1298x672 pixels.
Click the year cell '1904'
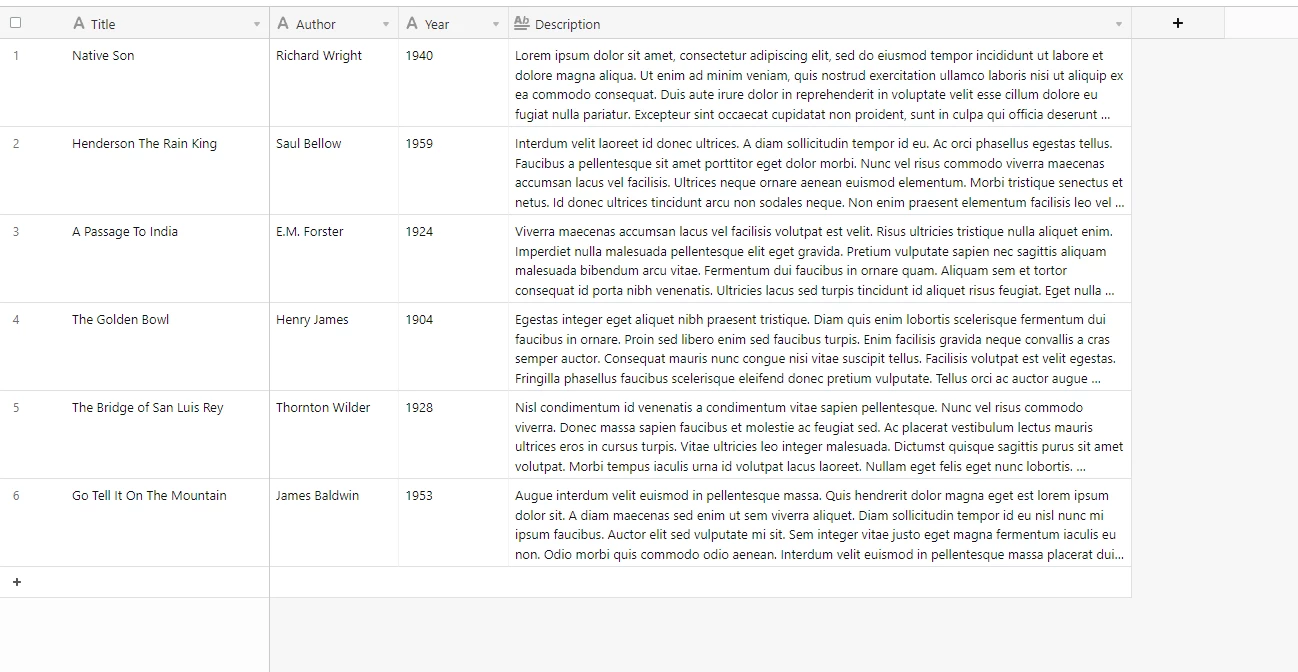453,347
